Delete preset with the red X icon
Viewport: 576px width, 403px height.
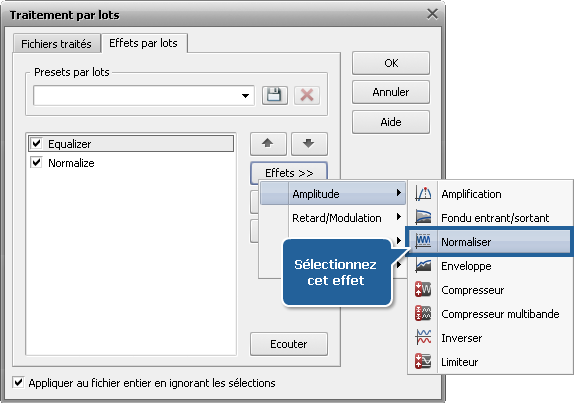click(x=307, y=96)
